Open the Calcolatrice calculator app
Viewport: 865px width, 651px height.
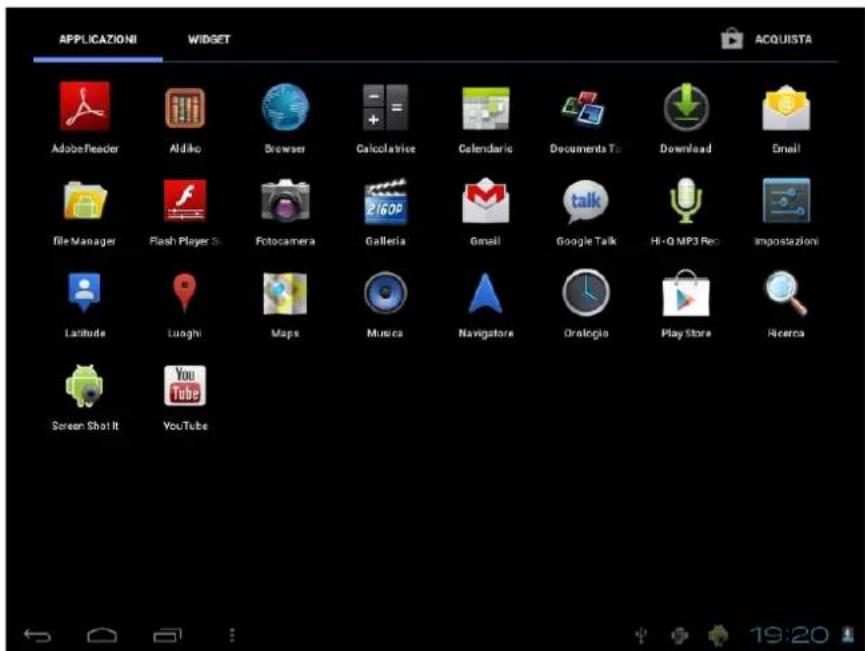click(385, 107)
